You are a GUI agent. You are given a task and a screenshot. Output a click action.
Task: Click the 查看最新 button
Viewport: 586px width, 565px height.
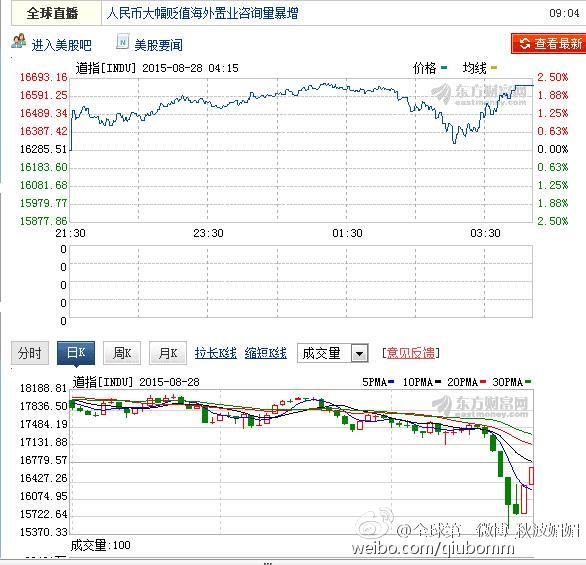(549, 44)
